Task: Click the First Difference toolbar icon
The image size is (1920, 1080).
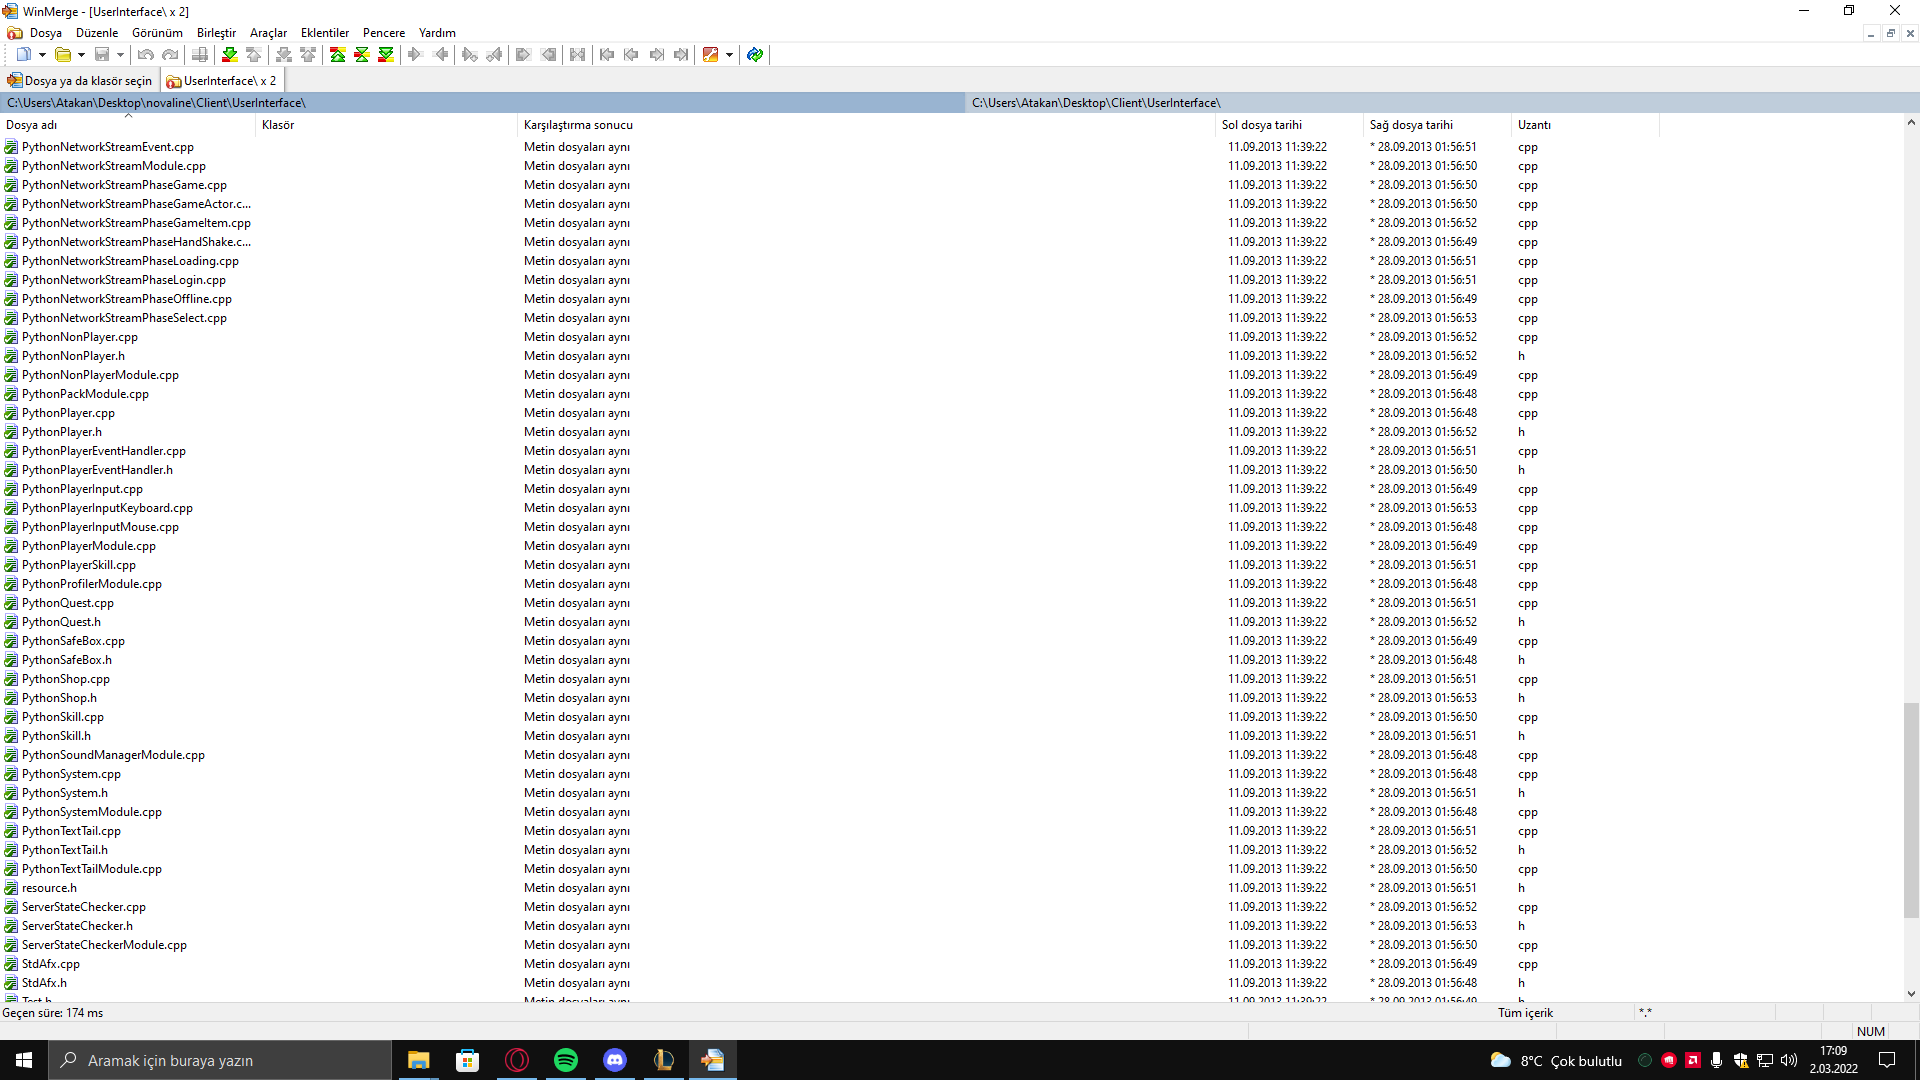Action: (337, 55)
